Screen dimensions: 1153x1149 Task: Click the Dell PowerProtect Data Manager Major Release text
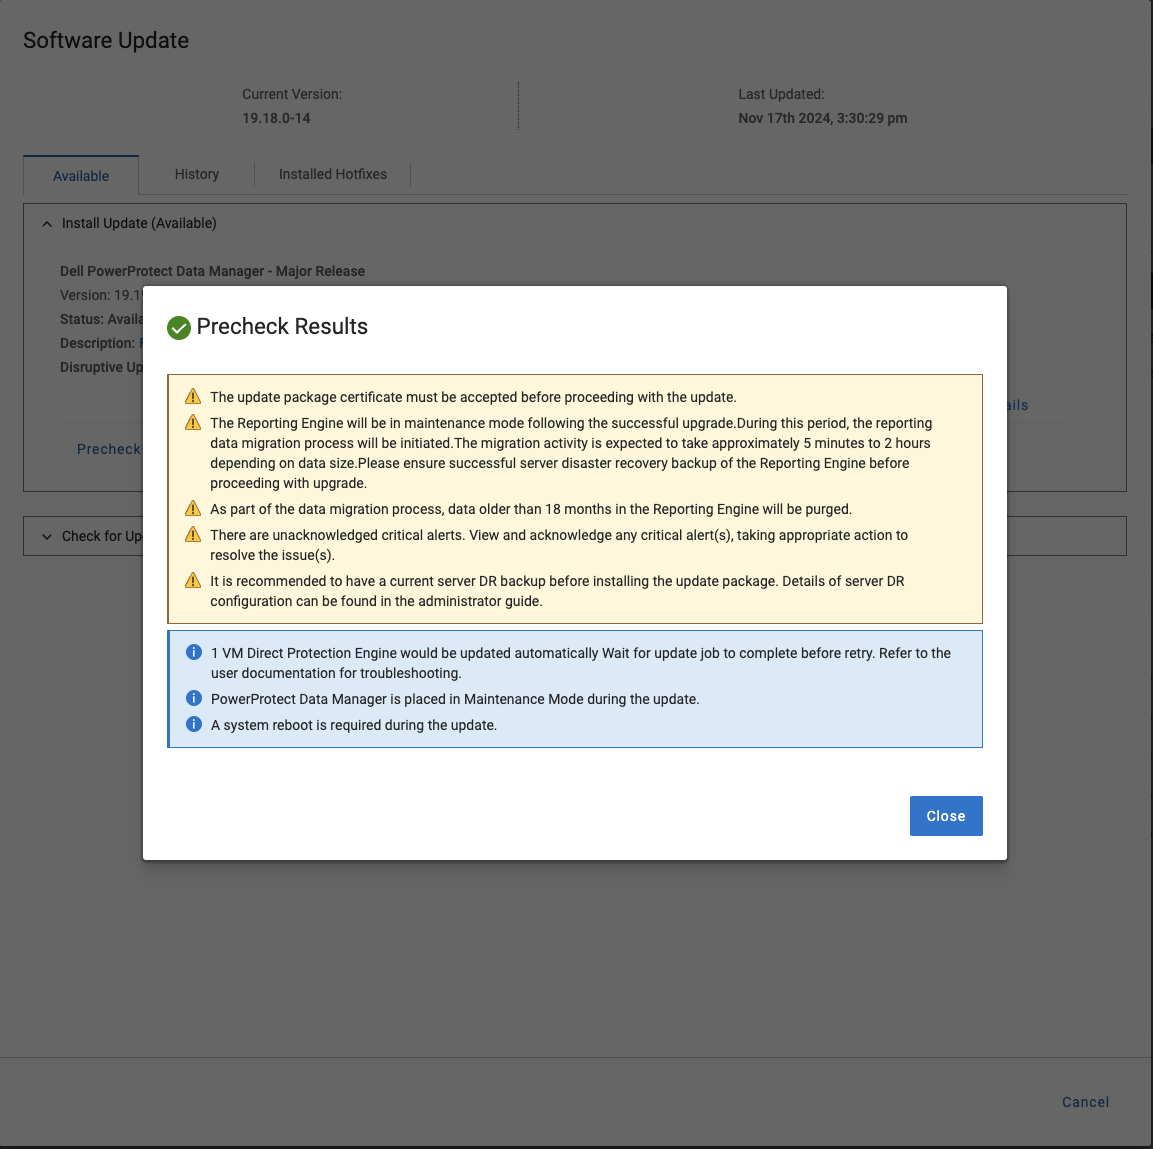[213, 271]
